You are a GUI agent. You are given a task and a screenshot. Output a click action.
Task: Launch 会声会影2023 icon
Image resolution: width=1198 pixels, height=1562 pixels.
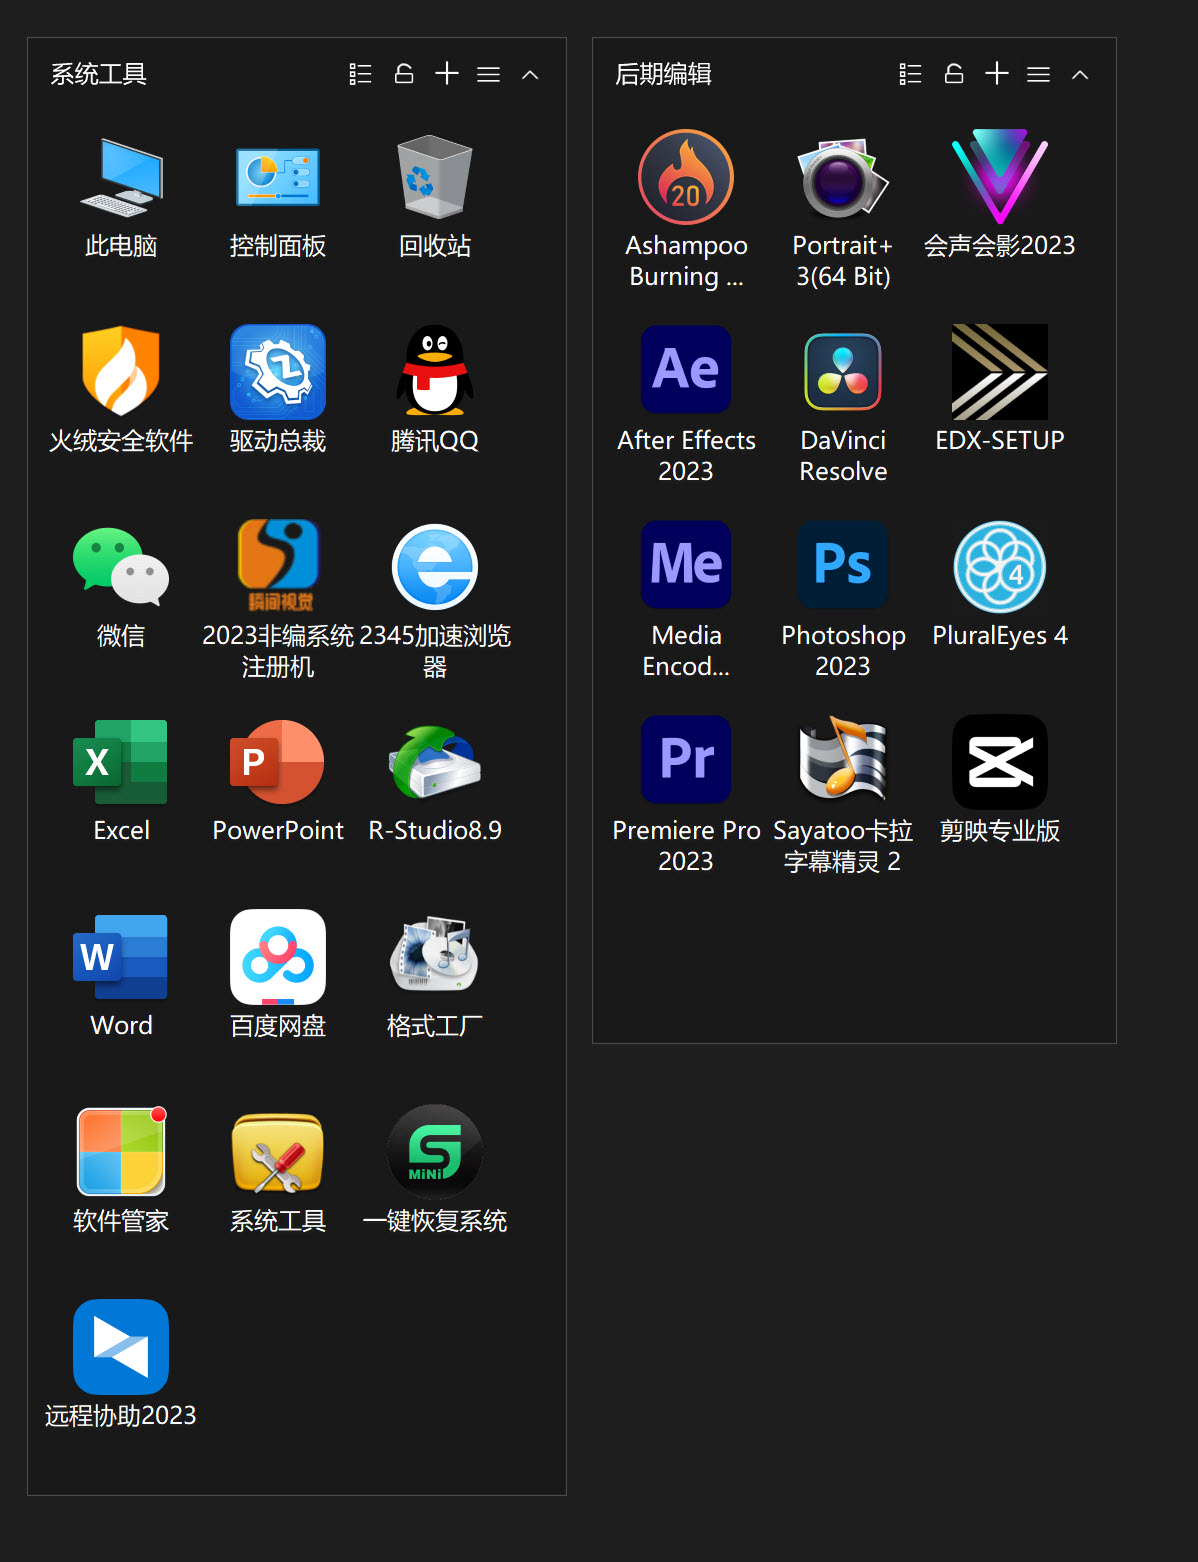point(1000,176)
